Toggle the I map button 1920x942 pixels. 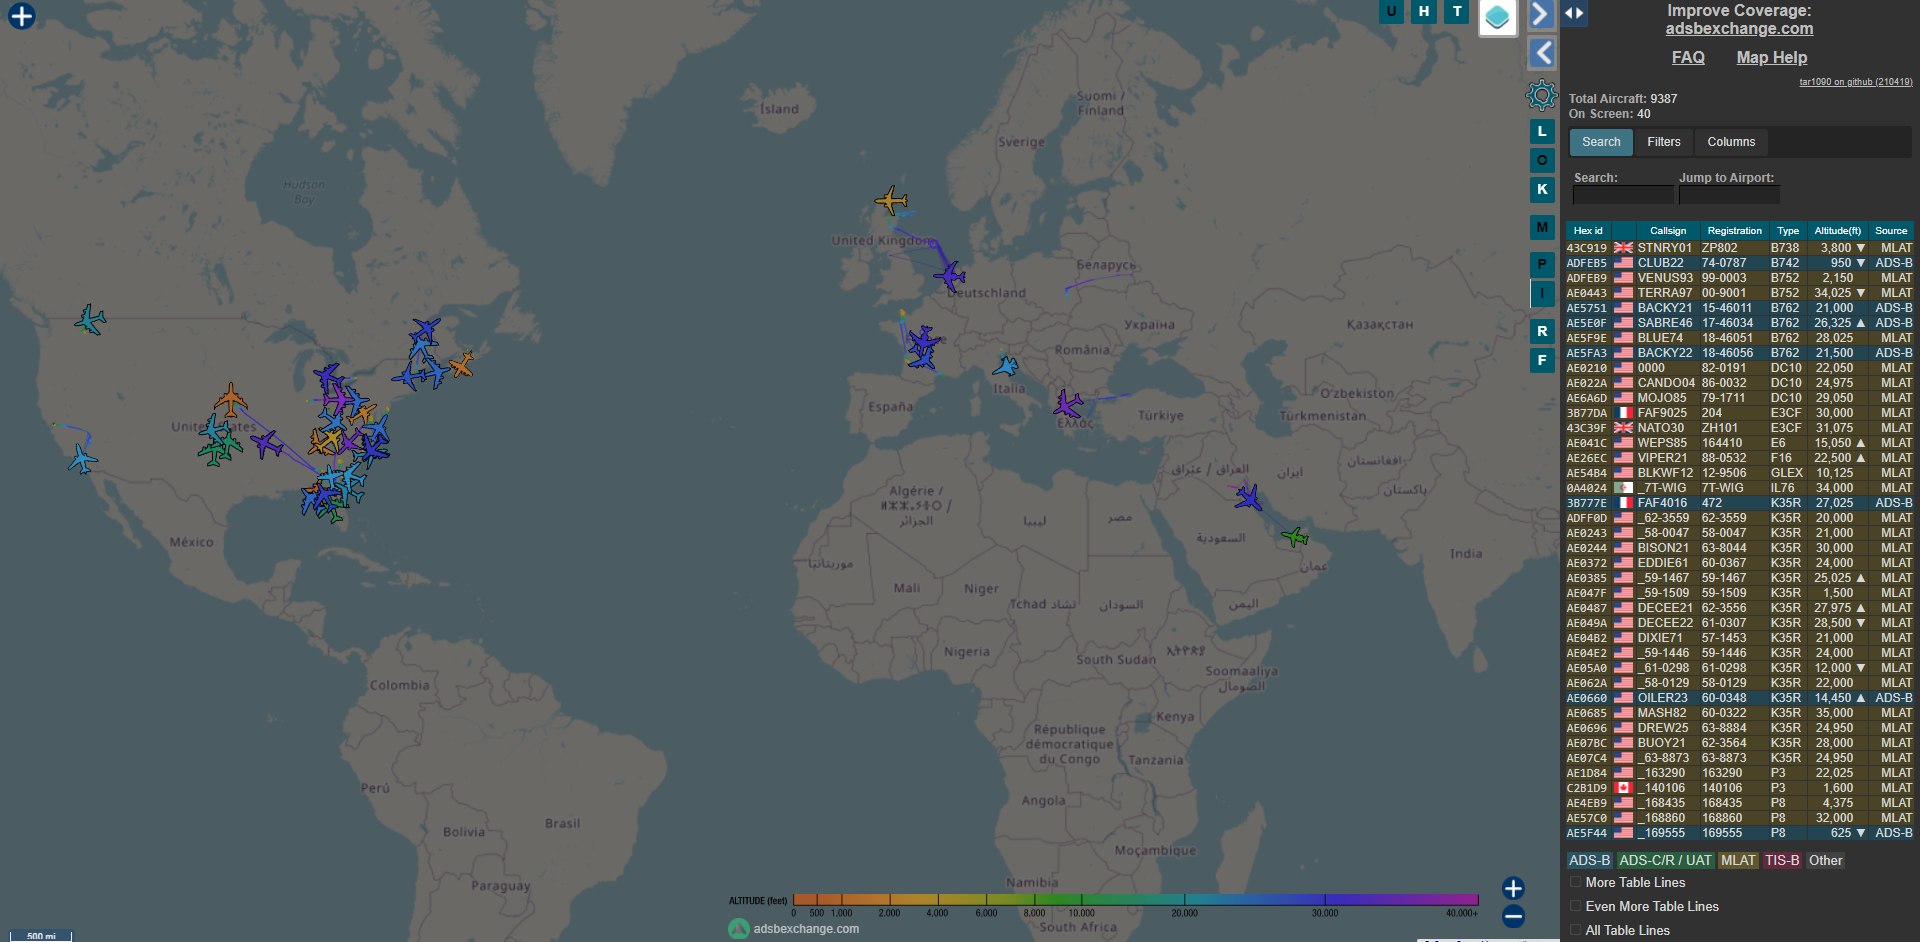[x=1542, y=293]
